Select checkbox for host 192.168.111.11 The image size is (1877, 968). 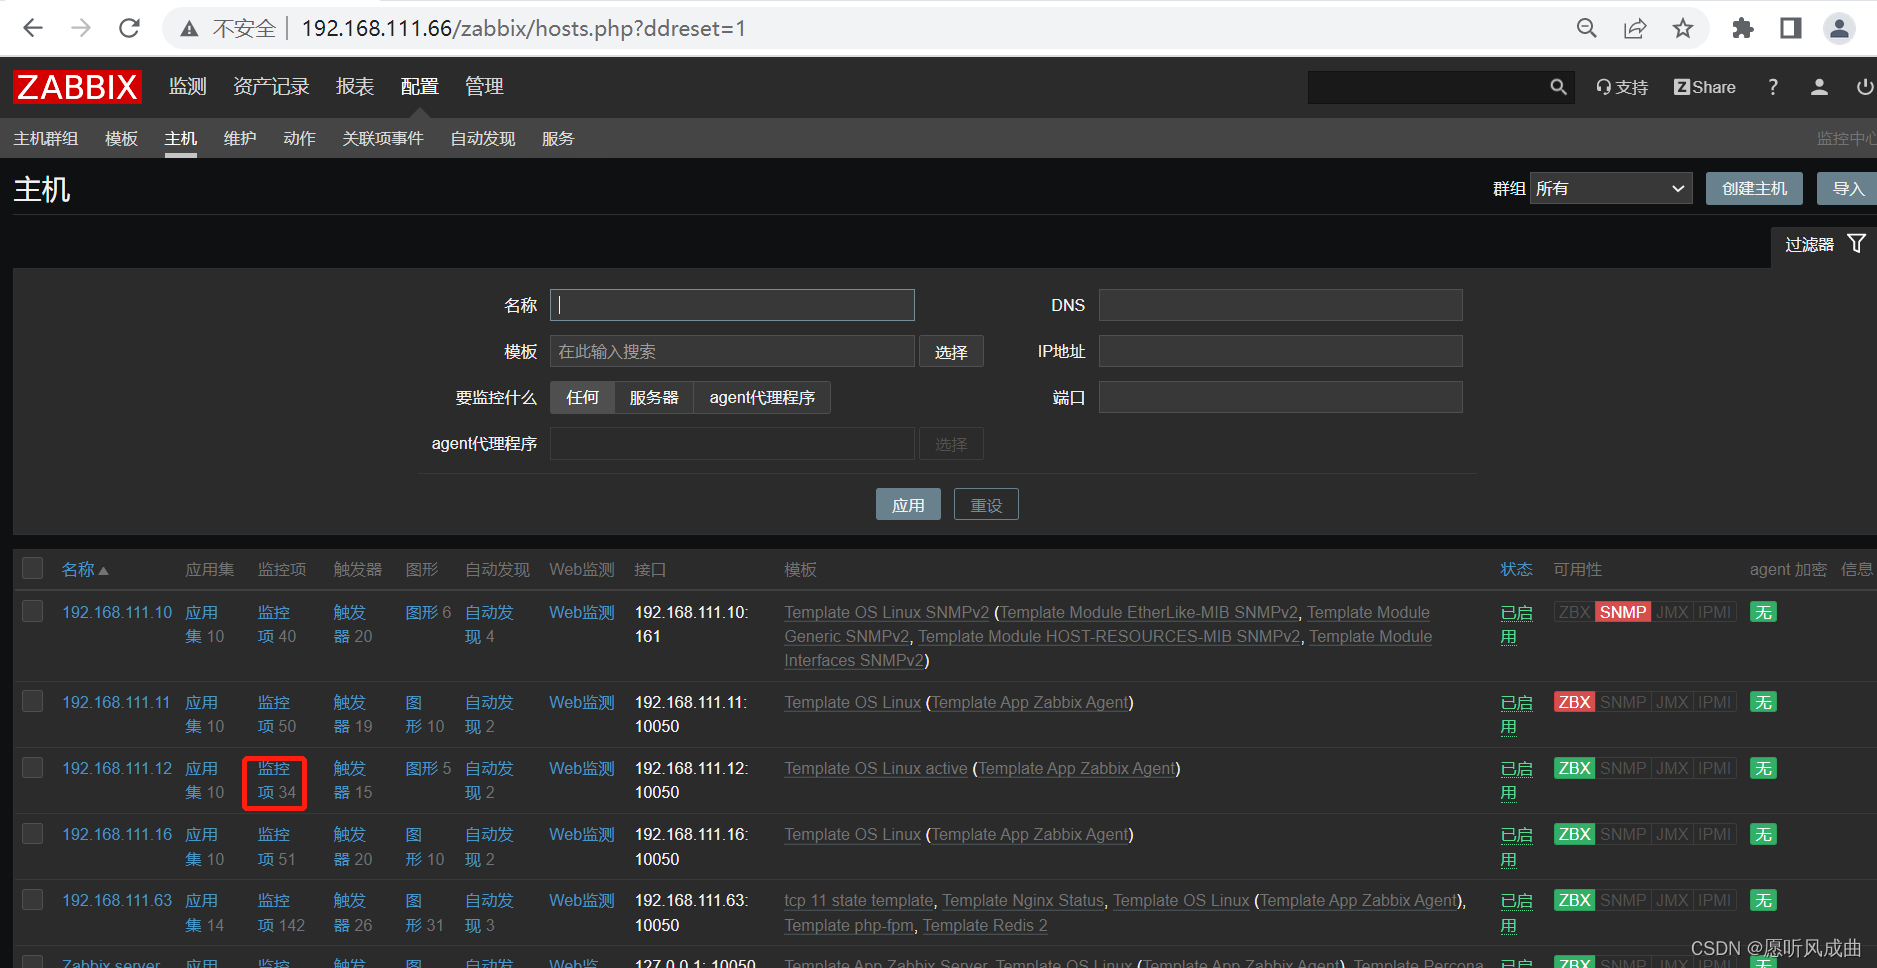tap(33, 701)
